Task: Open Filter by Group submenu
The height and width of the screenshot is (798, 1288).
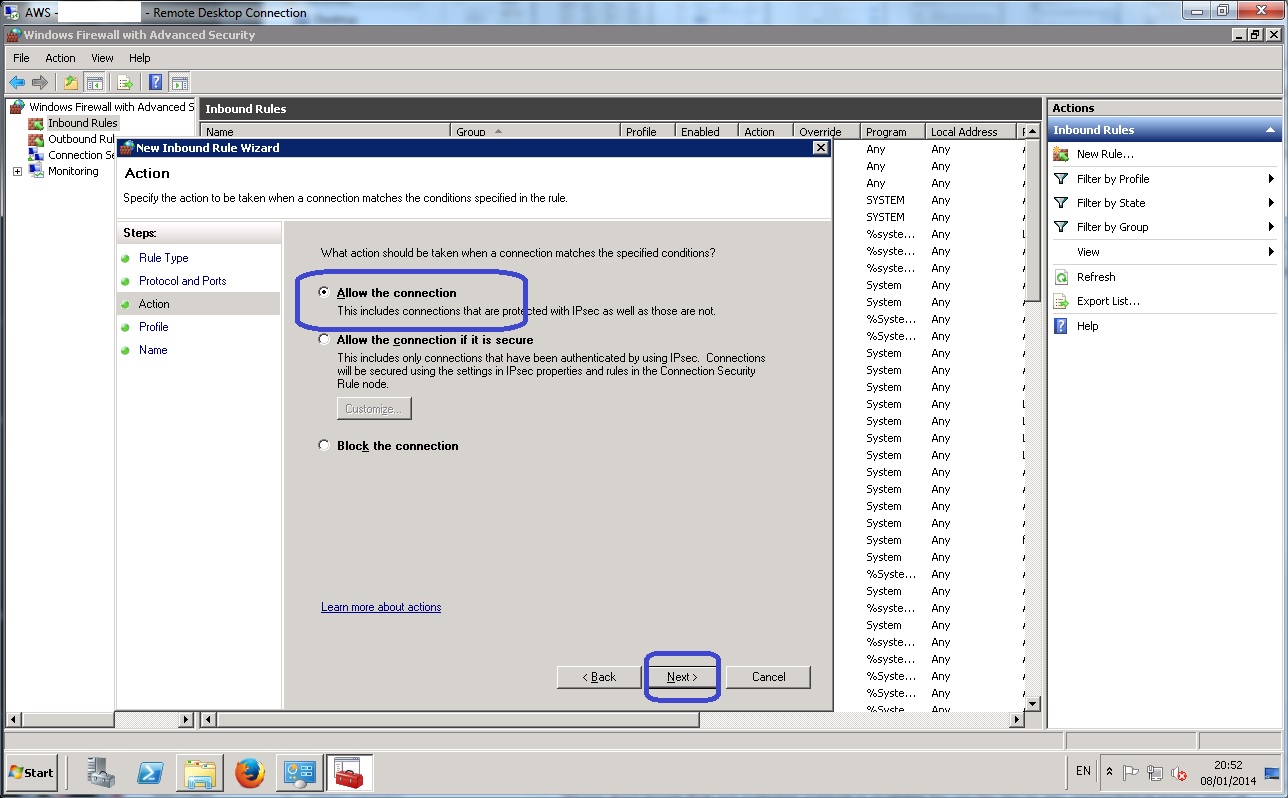Action: coord(1165,227)
